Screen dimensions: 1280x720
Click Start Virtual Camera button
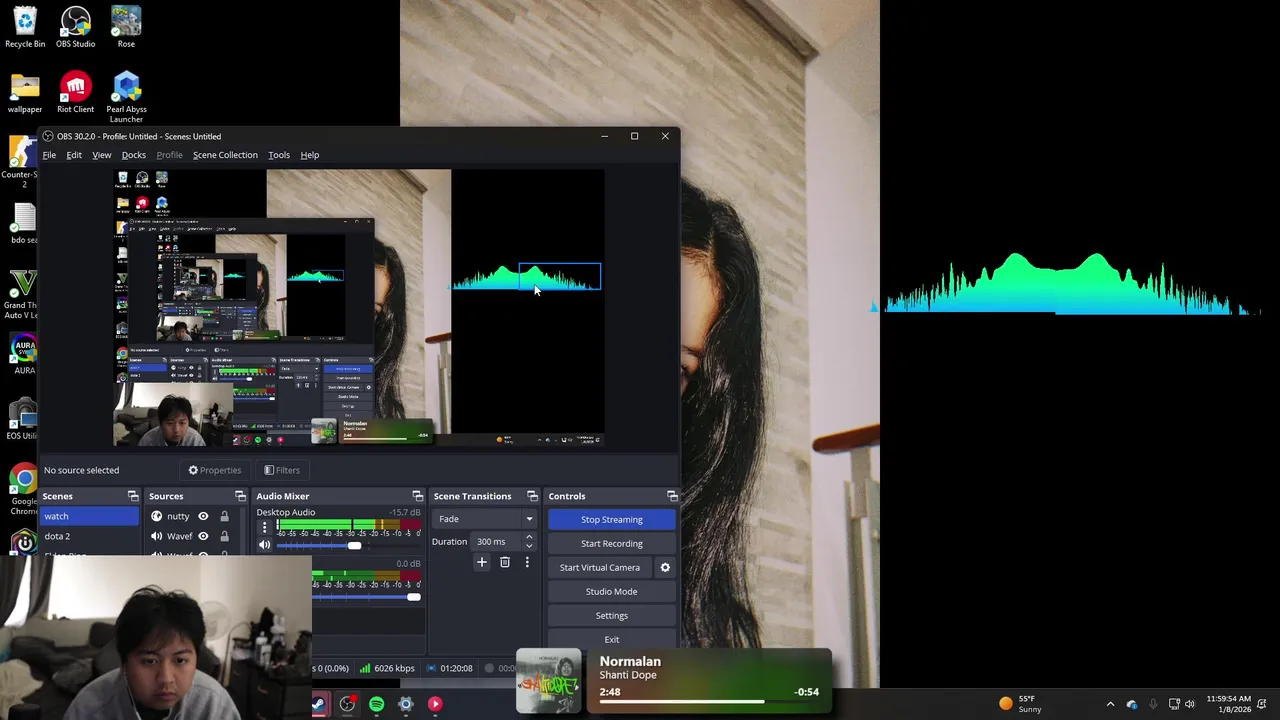(x=599, y=567)
